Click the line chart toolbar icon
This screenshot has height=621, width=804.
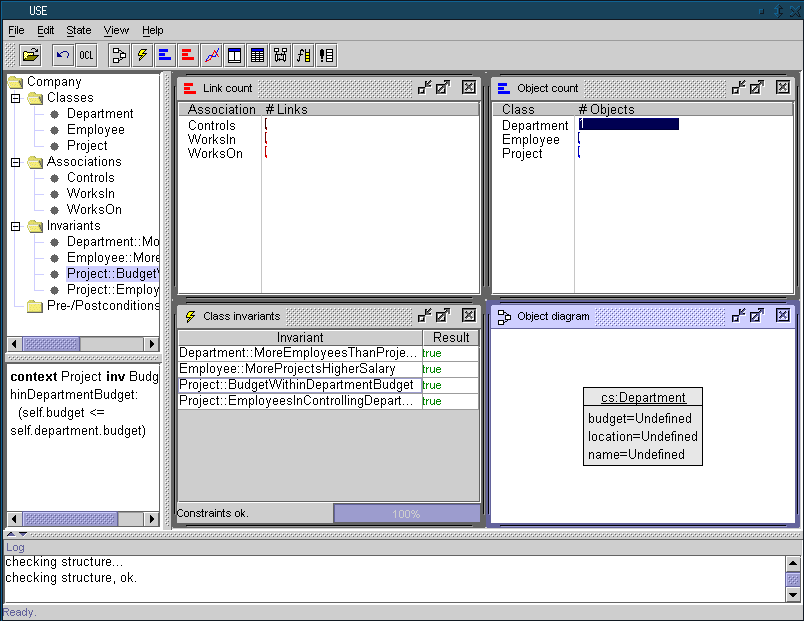coord(211,55)
